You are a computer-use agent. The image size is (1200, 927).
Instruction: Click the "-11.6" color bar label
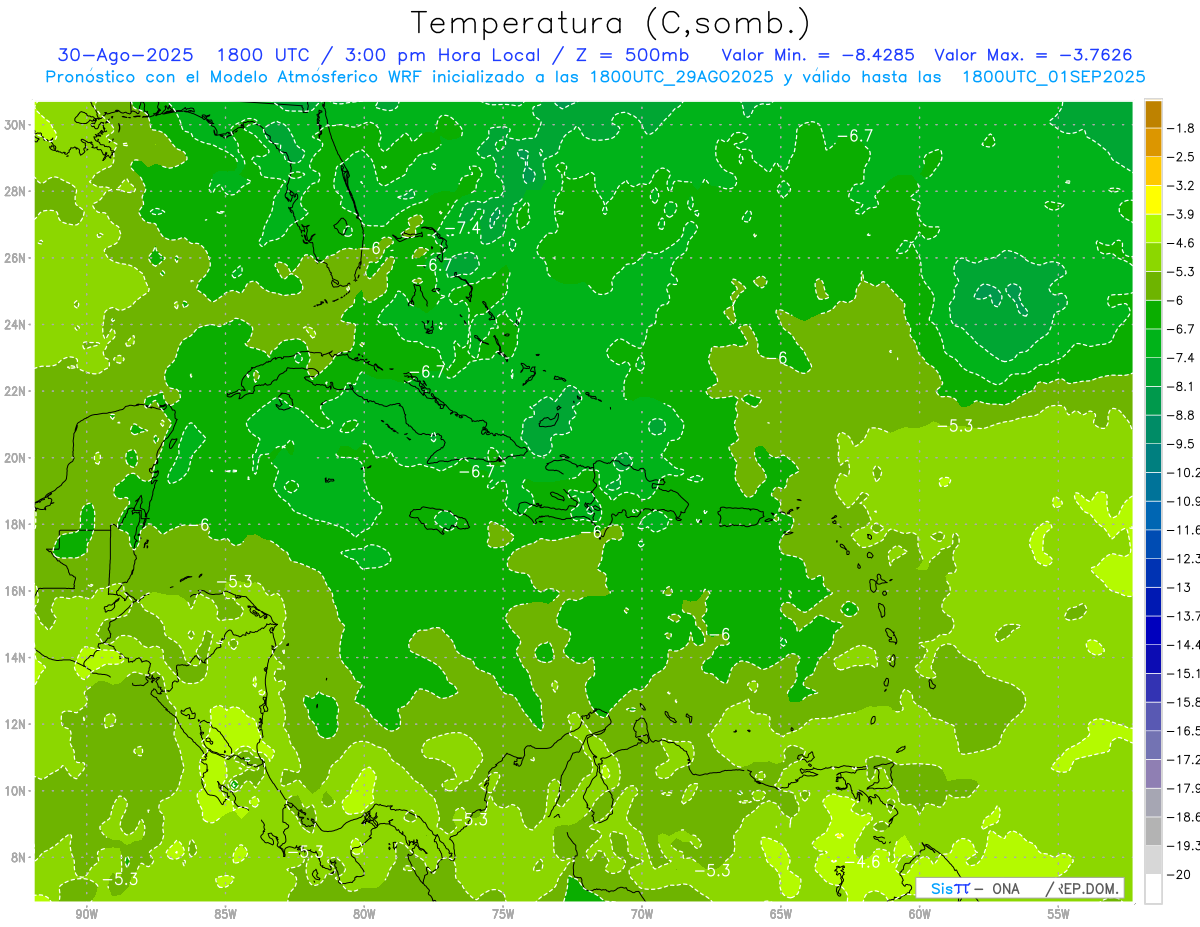click(x=1184, y=530)
